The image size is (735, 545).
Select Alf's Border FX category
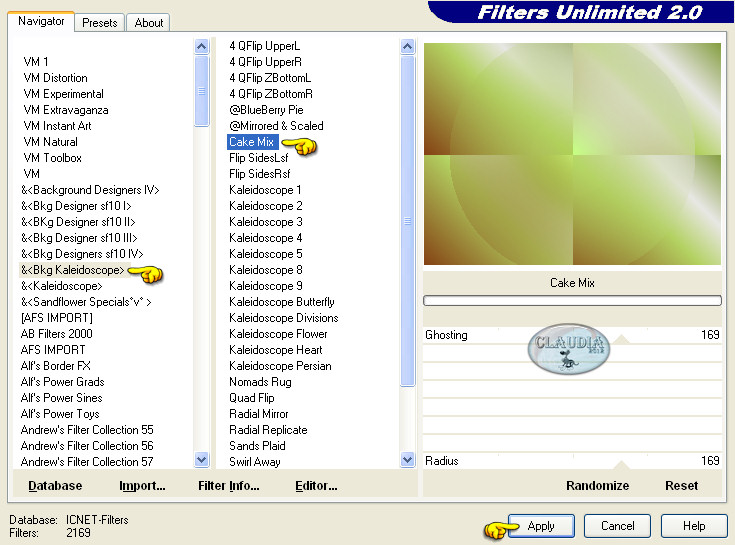[55, 366]
